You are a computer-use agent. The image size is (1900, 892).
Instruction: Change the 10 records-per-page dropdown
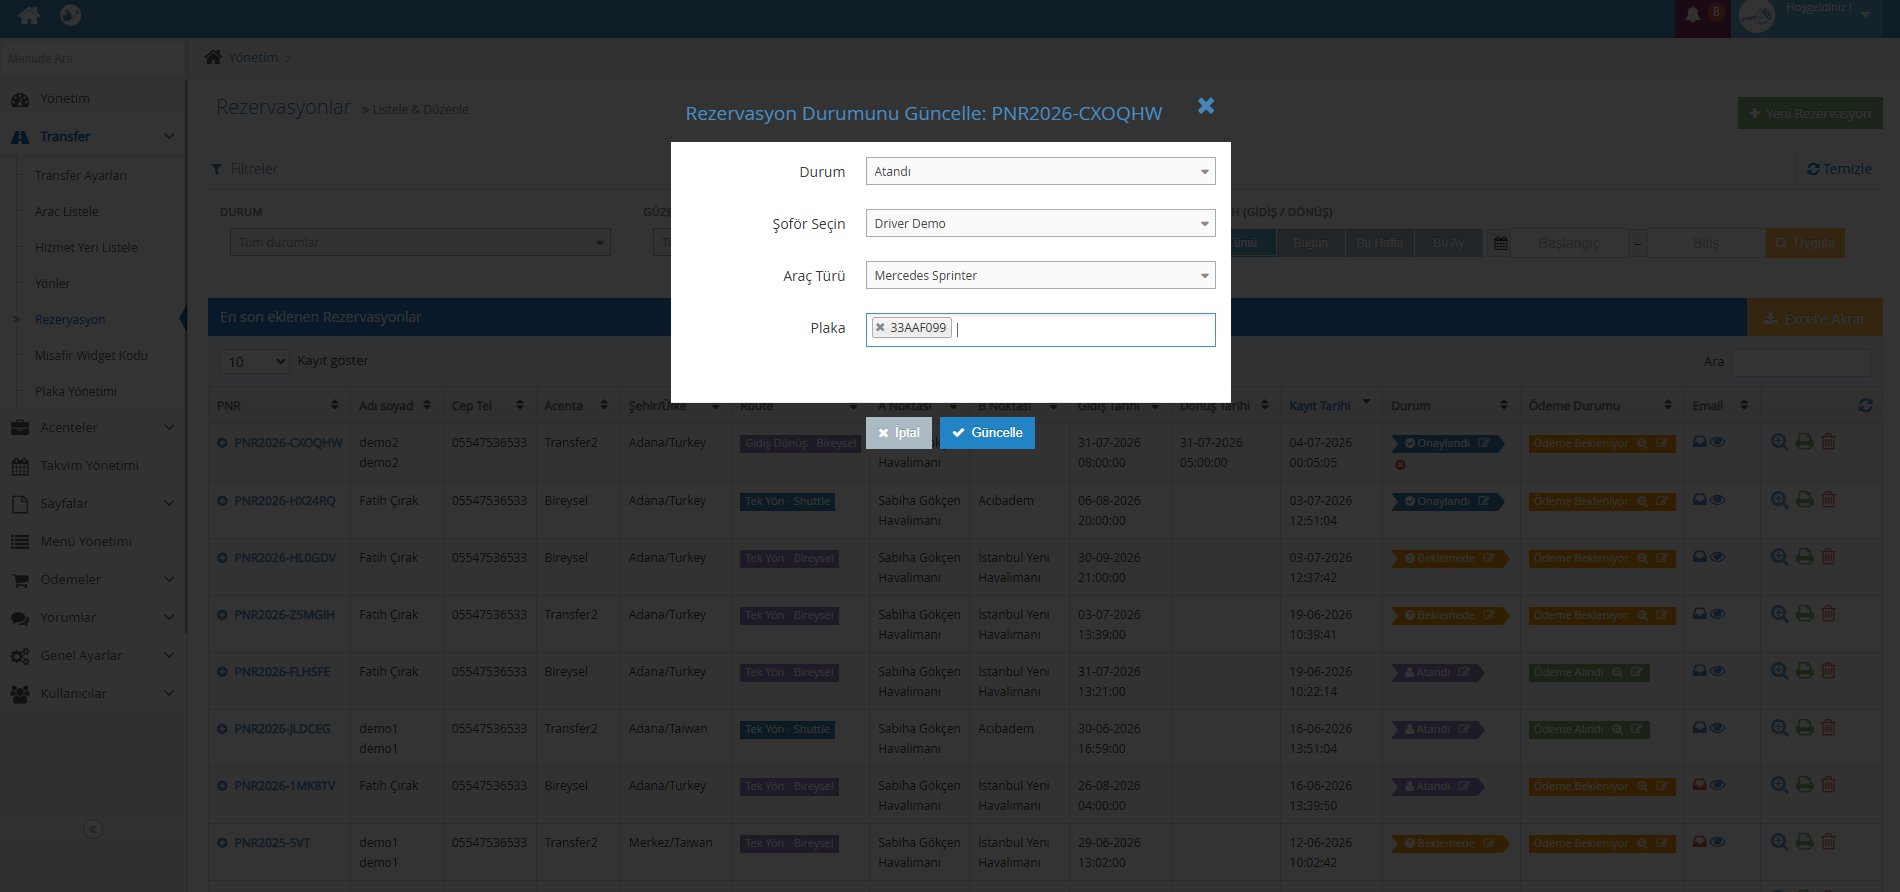tap(255, 361)
